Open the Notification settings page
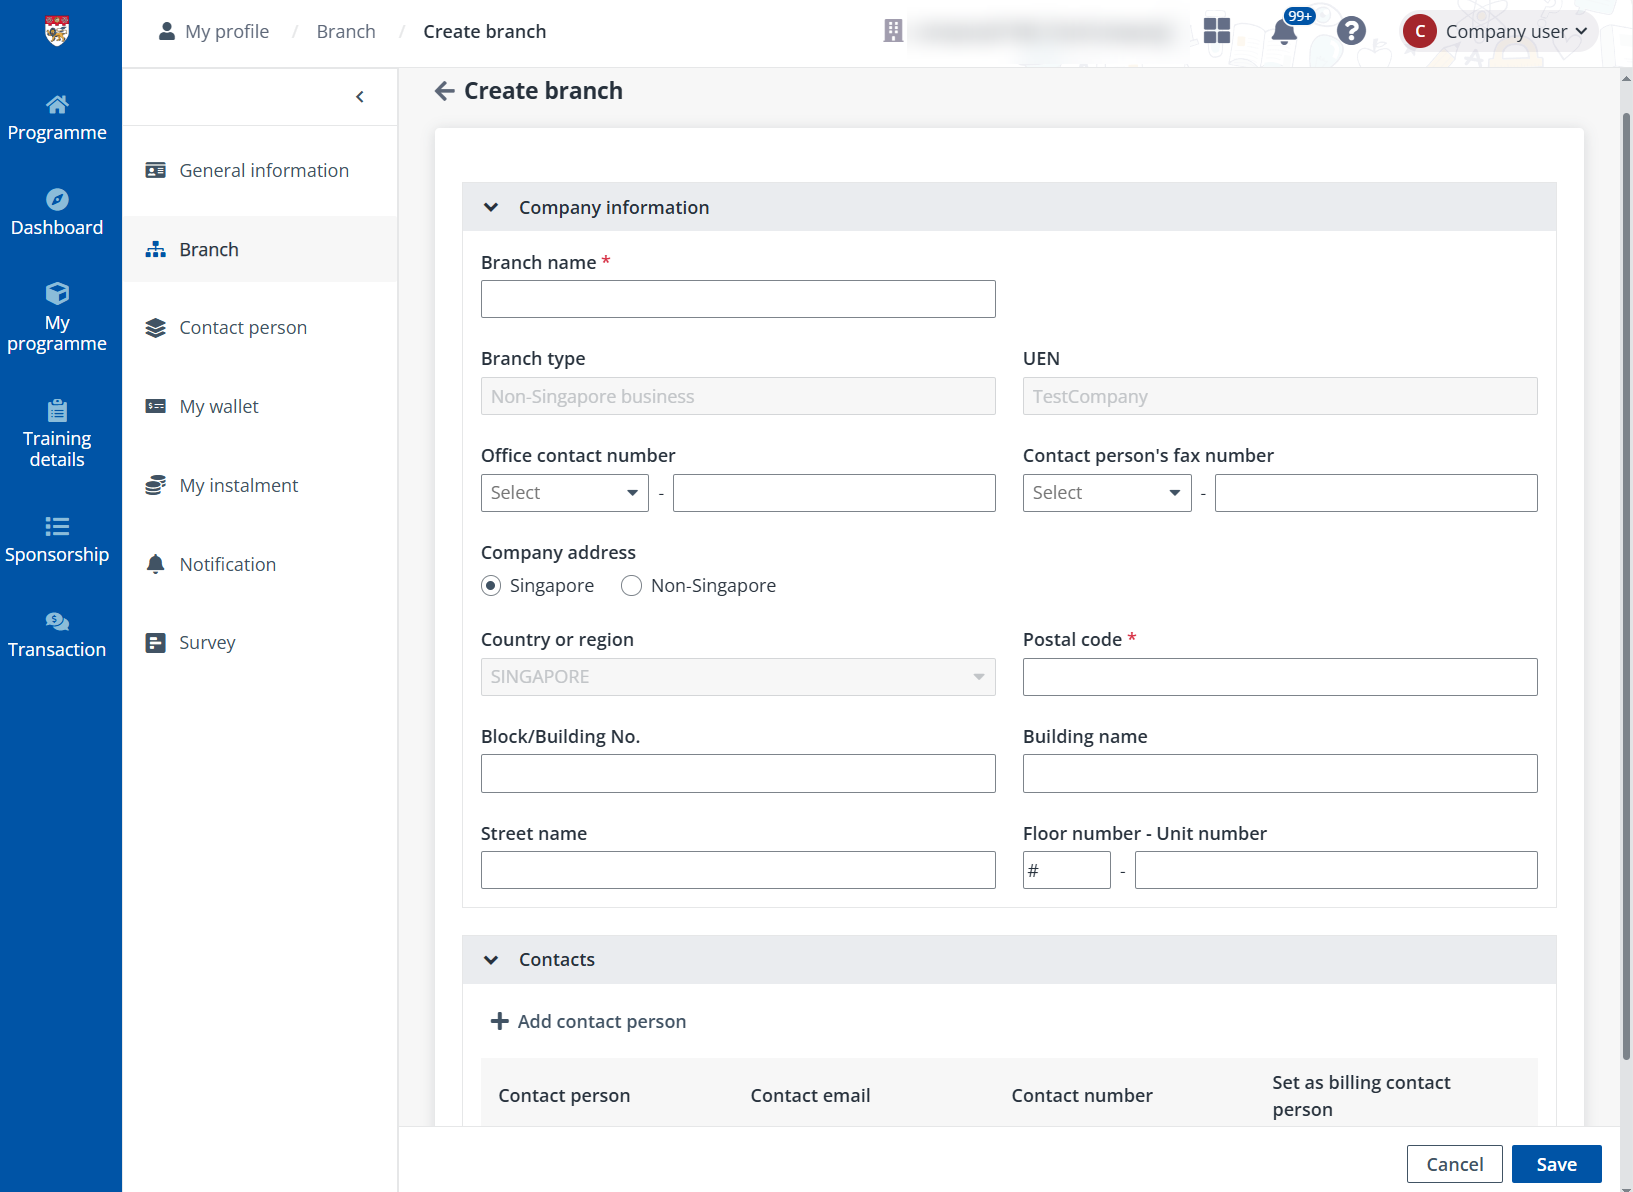Image resolution: width=1633 pixels, height=1192 pixels. pyautogui.click(x=227, y=564)
